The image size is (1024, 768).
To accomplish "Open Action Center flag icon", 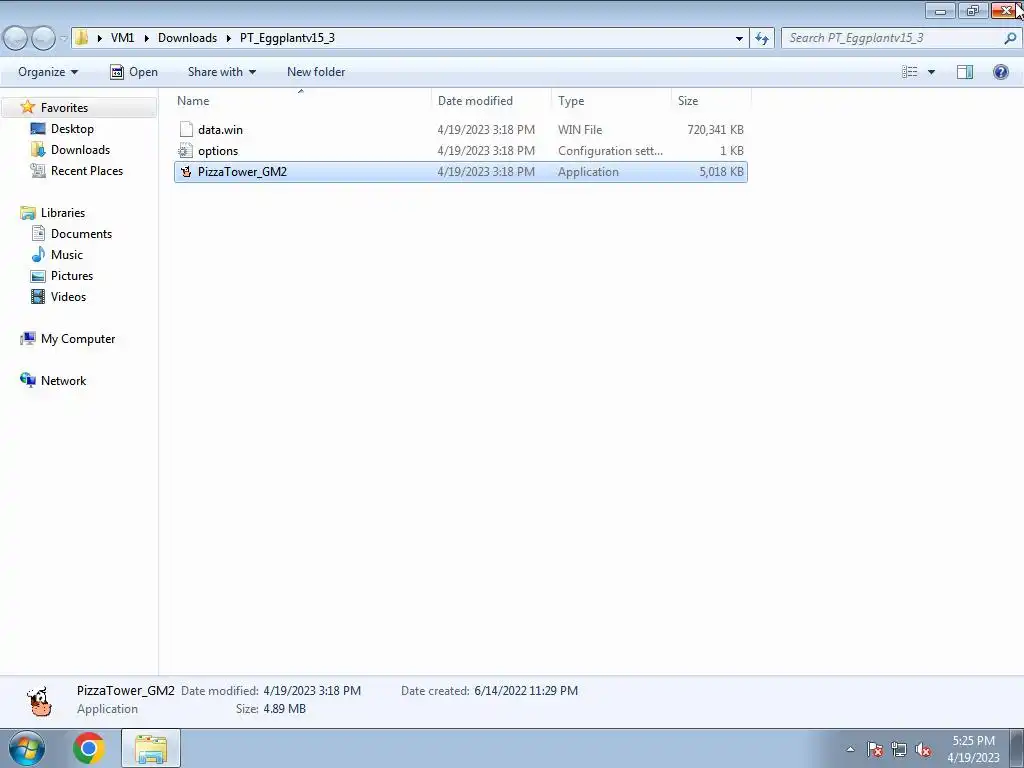I will 874,749.
